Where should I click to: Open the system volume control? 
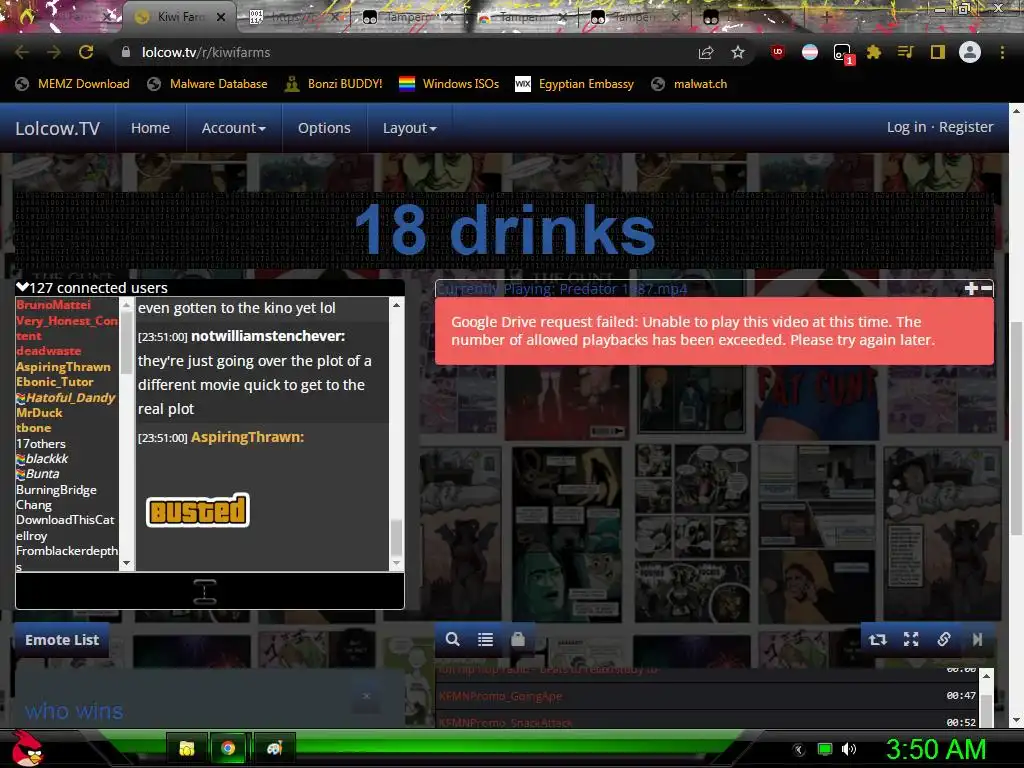(x=849, y=749)
